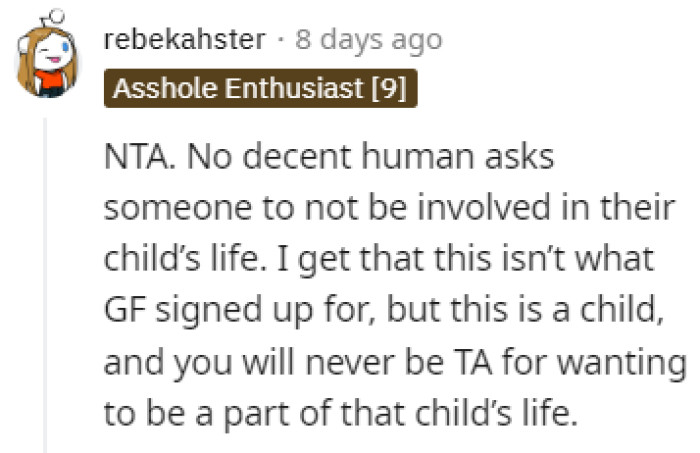
Task: Open the rebekahster user profile link
Action: point(184,41)
